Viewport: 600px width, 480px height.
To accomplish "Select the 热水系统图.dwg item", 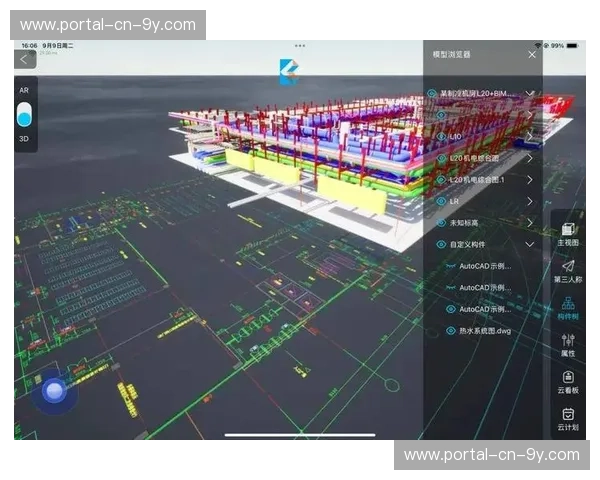I will tap(485, 330).
